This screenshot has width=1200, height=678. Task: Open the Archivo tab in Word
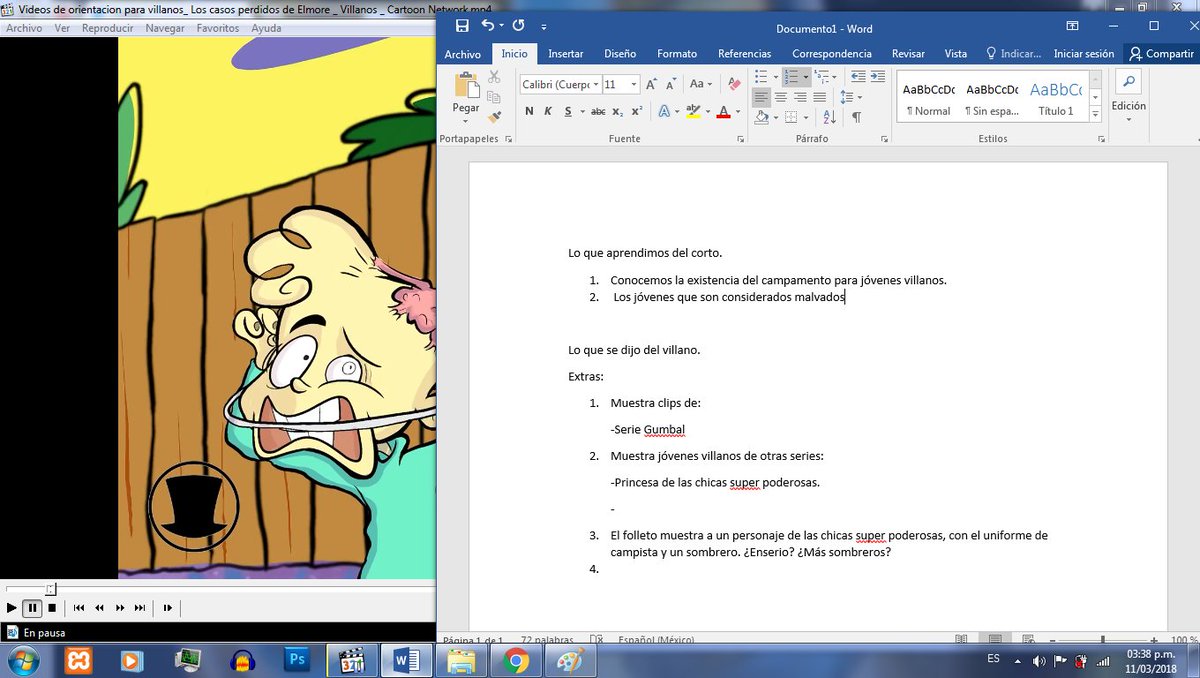pyautogui.click(x=462, y=54)
